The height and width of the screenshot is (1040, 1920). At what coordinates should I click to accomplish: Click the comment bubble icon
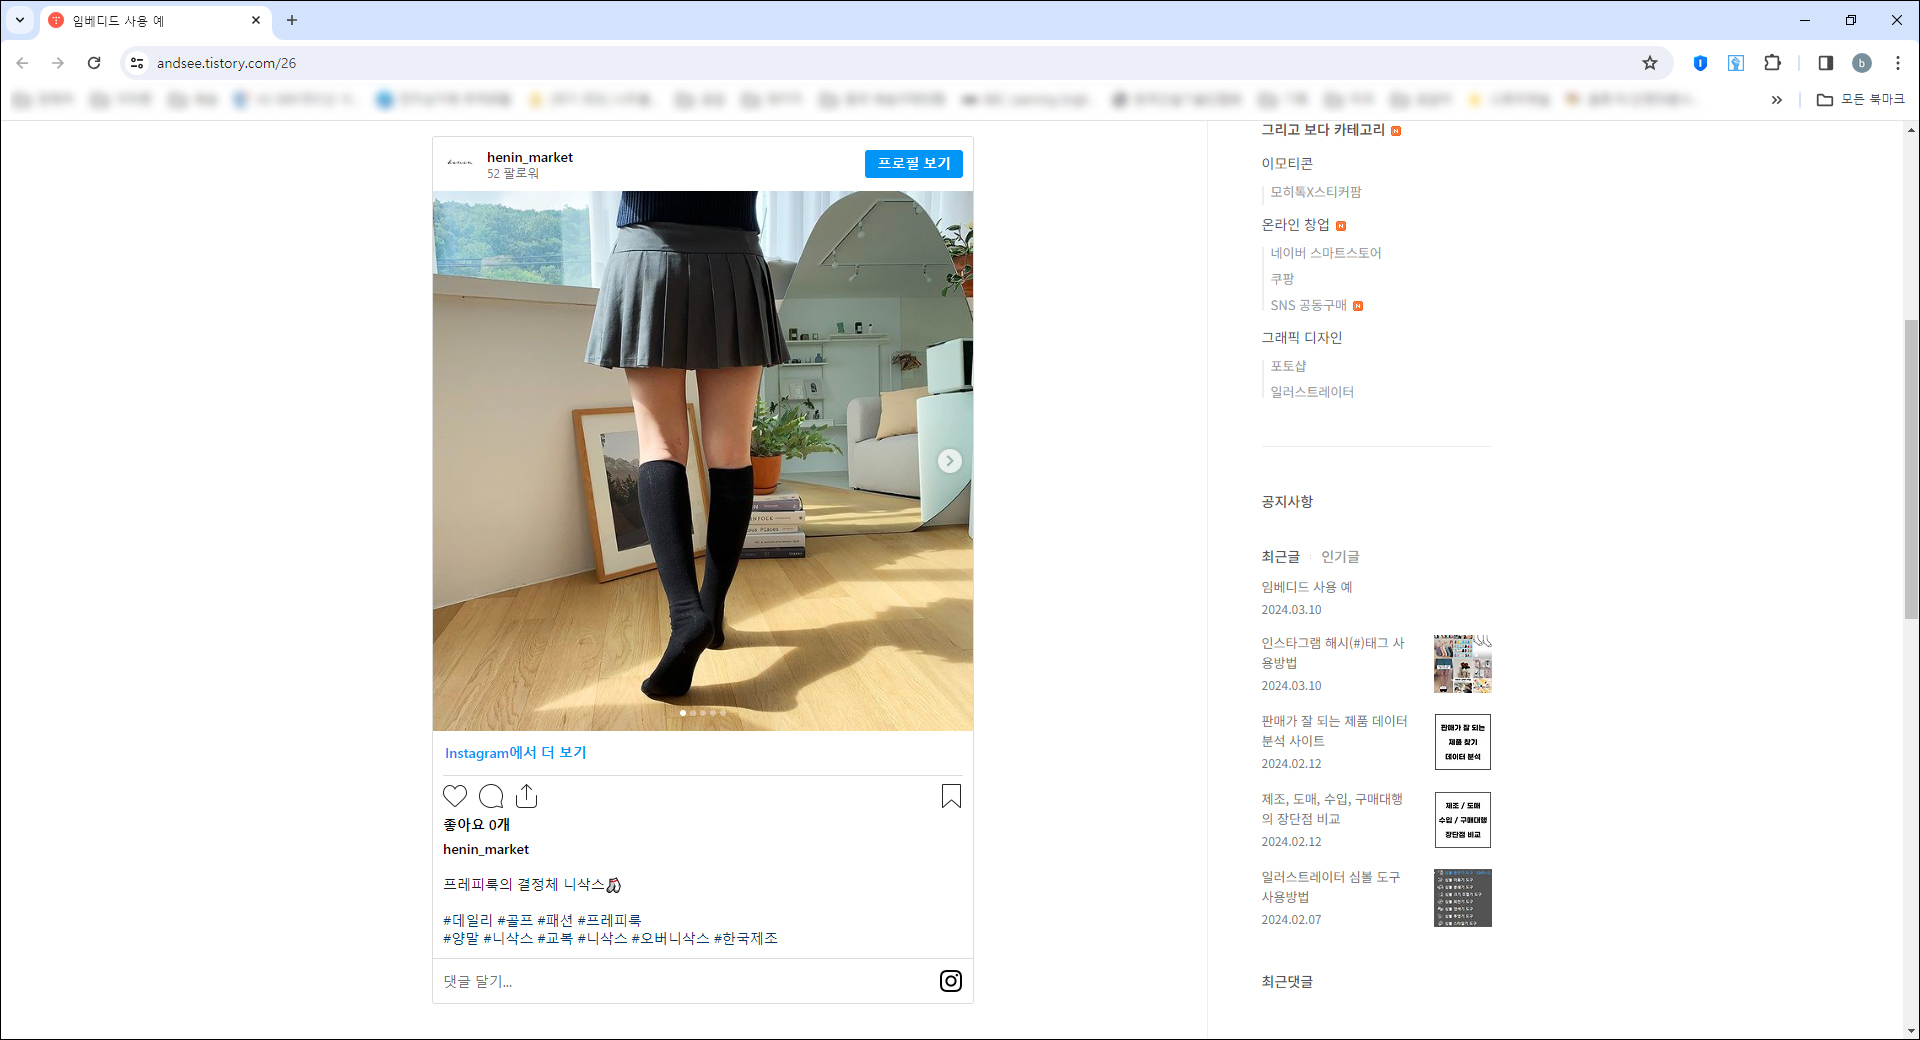click(491, 796)
